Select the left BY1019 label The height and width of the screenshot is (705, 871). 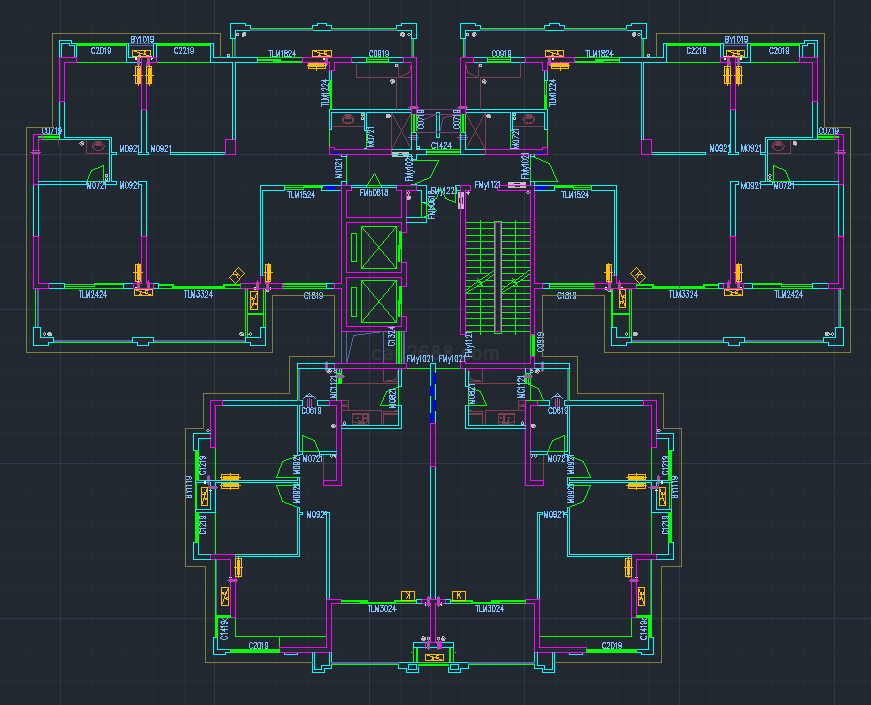click(142, 40)
